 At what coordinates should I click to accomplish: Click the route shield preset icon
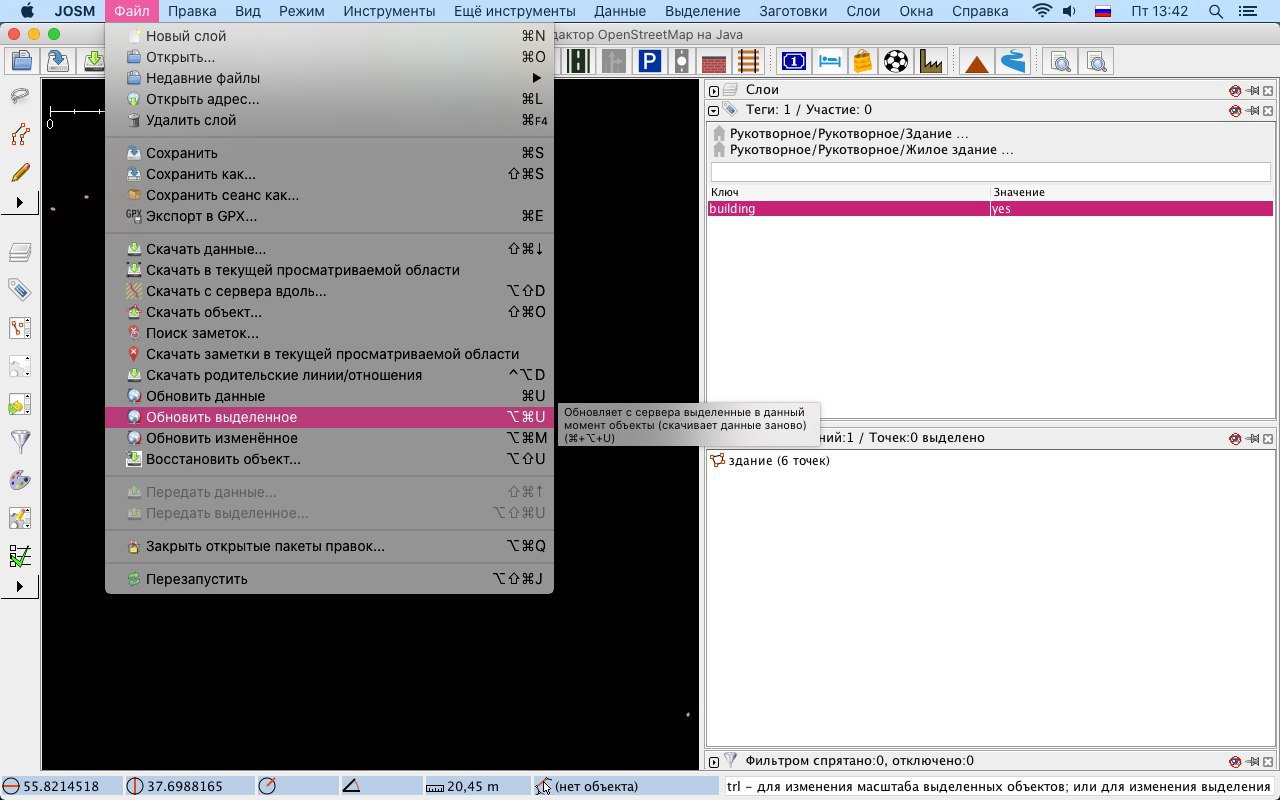[794, 62]
